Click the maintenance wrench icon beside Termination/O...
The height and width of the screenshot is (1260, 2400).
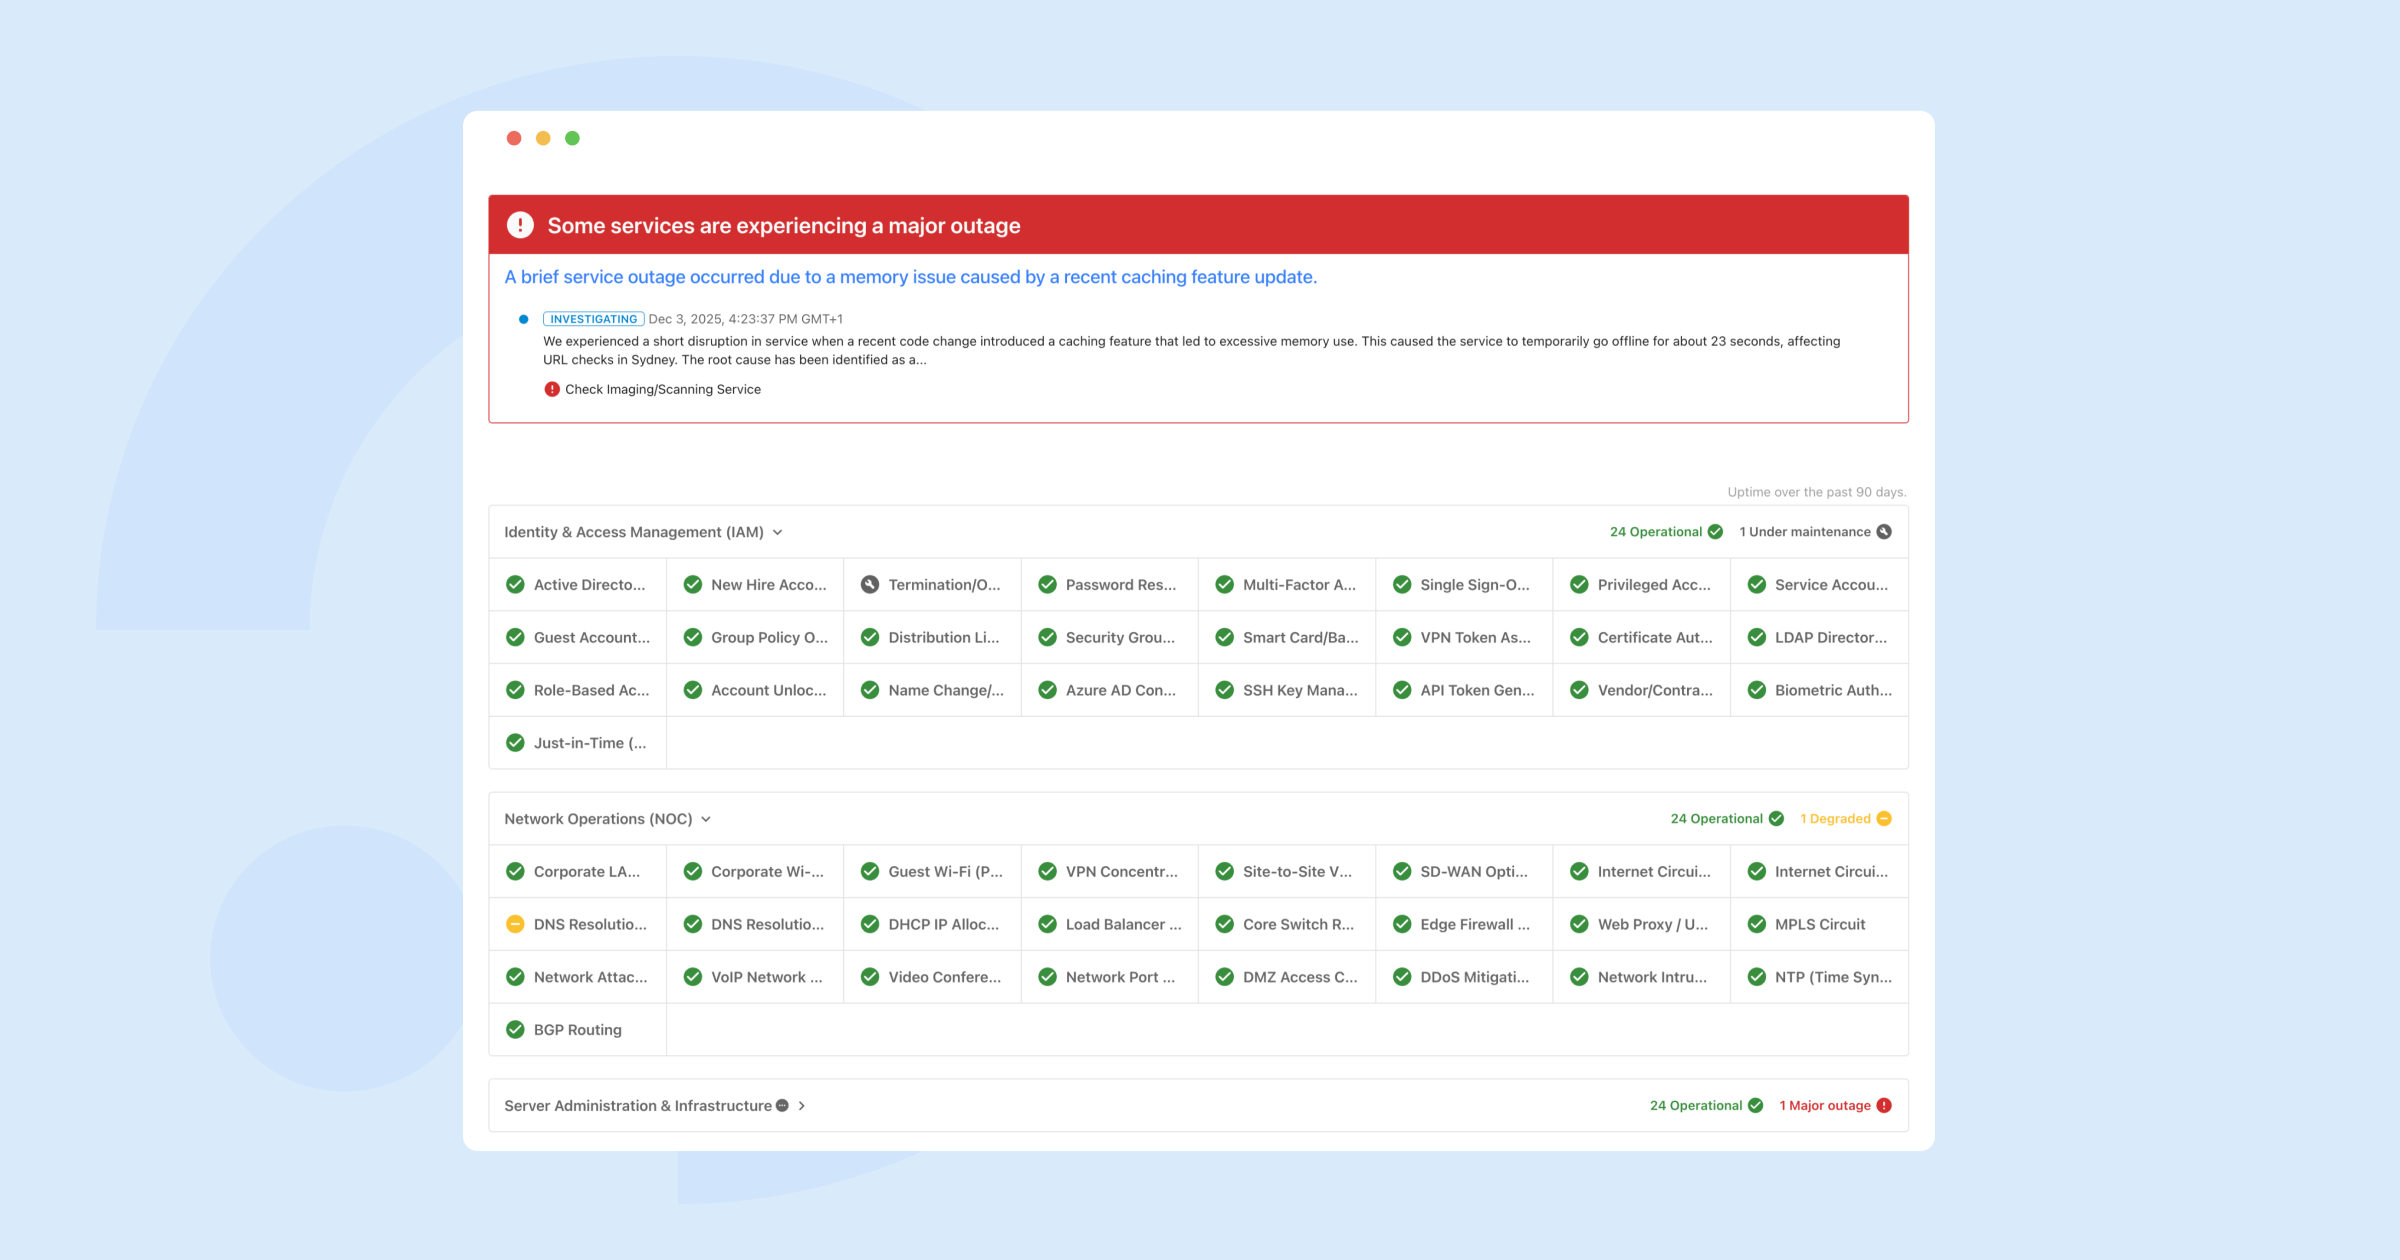[870, 585]
